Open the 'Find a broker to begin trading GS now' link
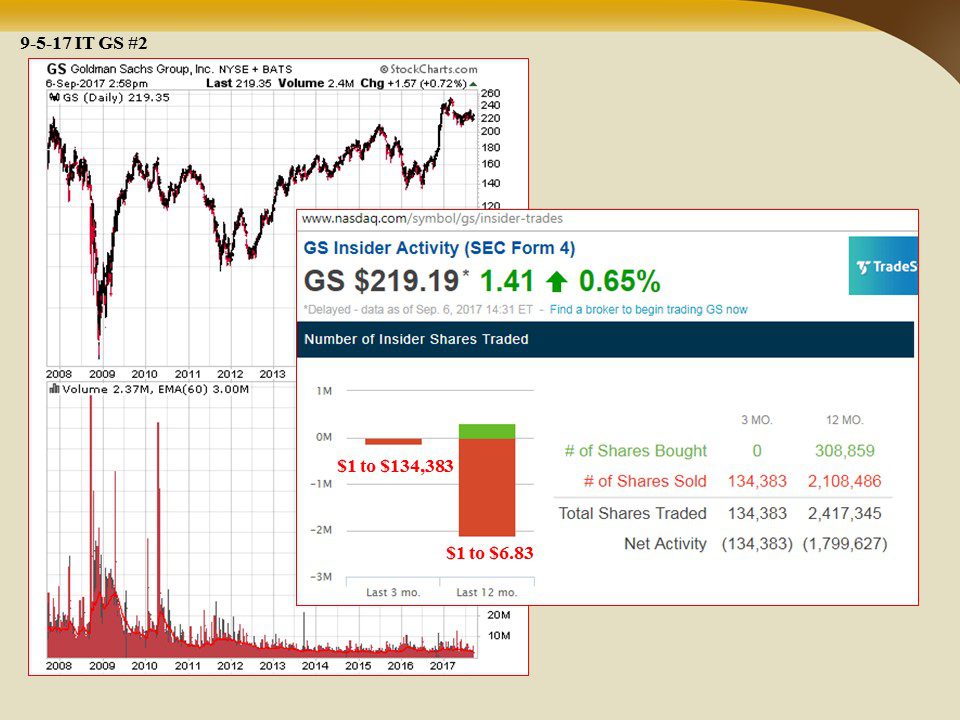 click(x=648, y=310)
